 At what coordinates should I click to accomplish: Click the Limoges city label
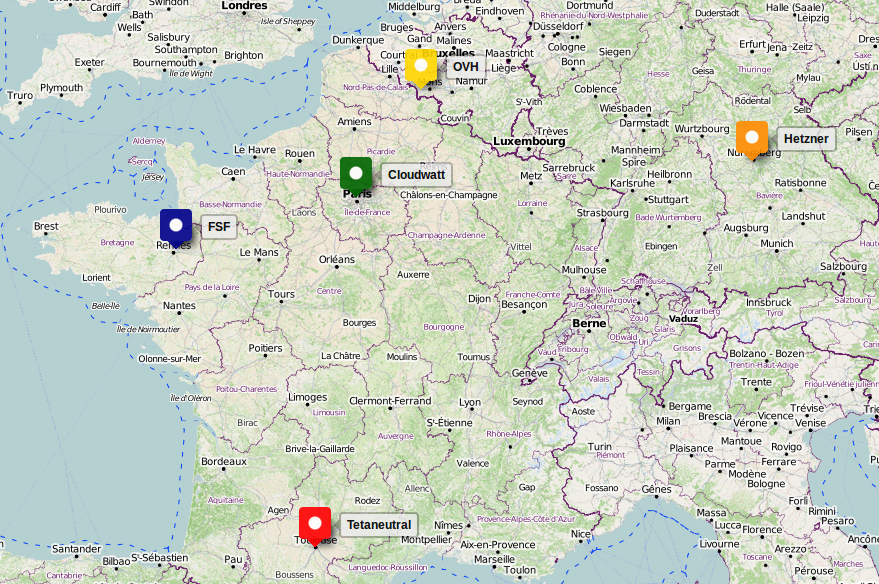point(308,397)
